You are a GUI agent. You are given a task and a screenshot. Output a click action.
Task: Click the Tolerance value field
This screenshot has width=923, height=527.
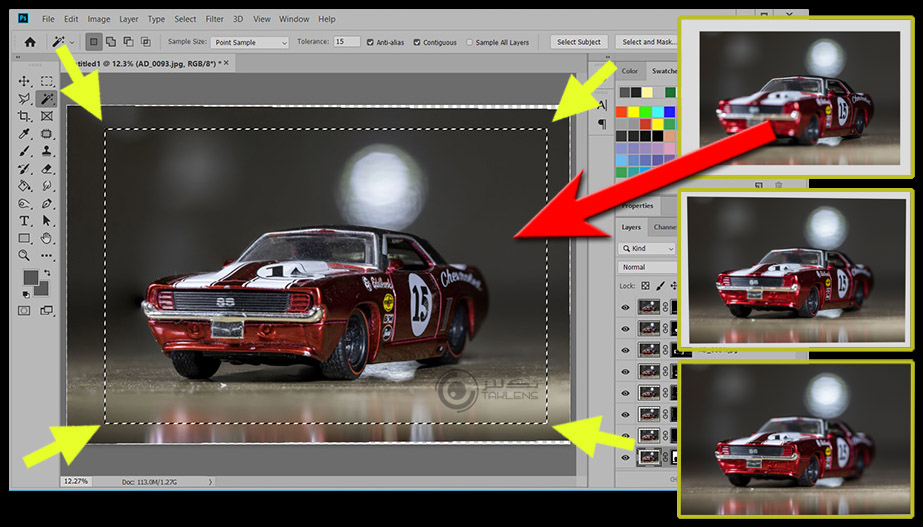pos(346,42)
